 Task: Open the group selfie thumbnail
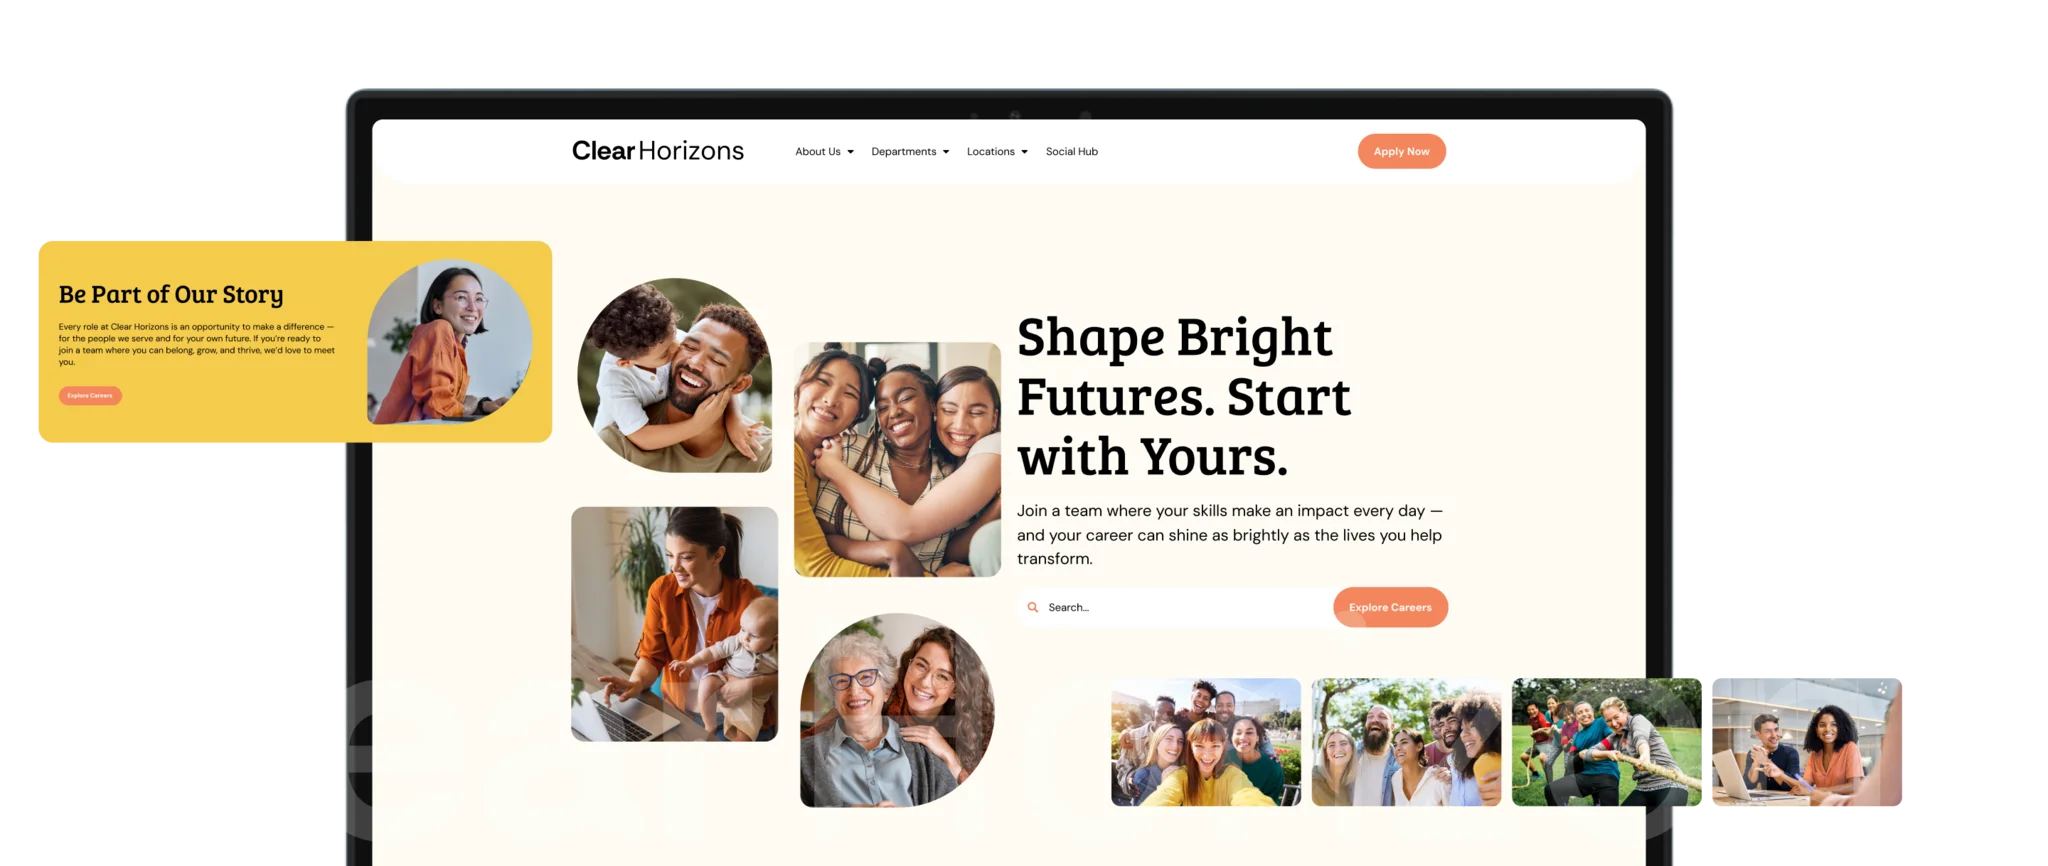pyautogui.click(x=1206, y=742)
